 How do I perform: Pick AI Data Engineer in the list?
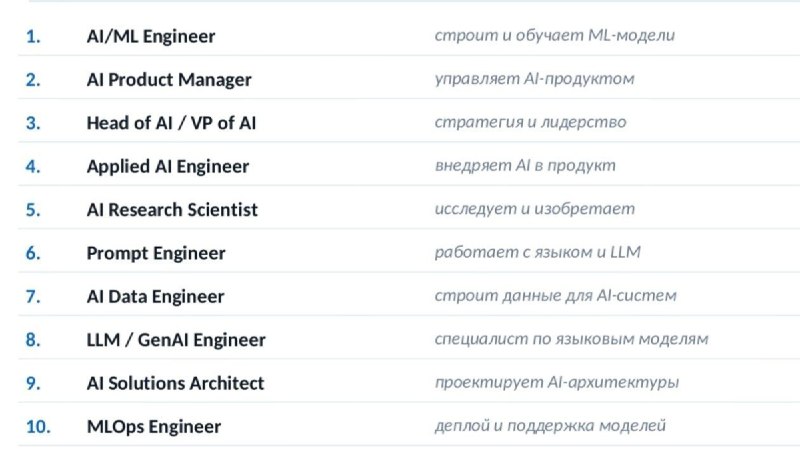point(155,296)
